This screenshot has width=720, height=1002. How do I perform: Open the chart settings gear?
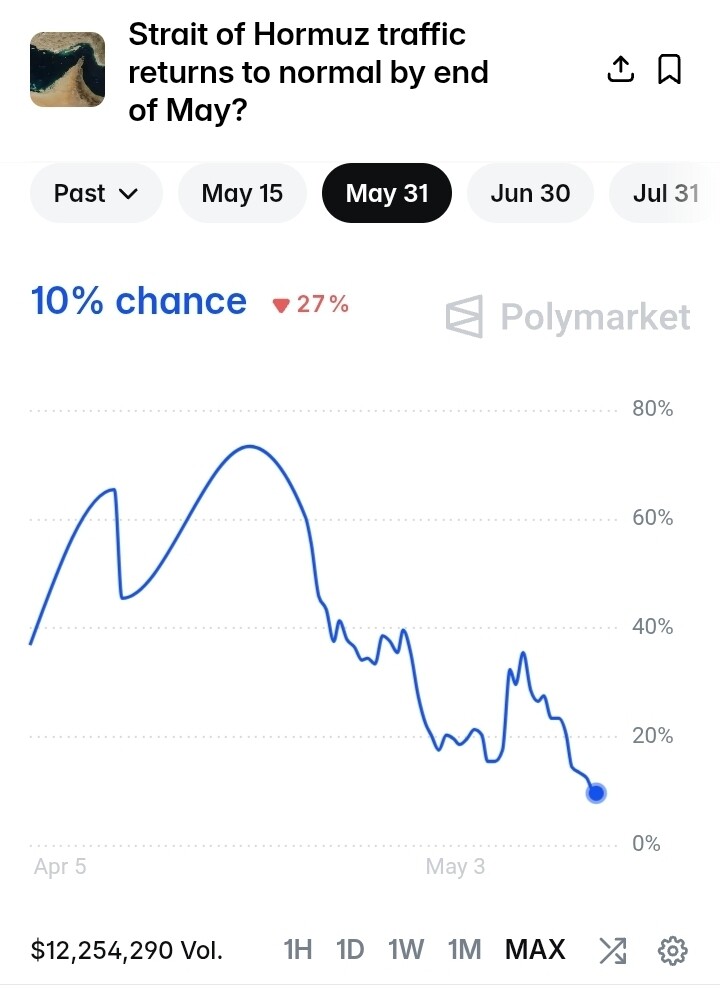pos(672,950)
